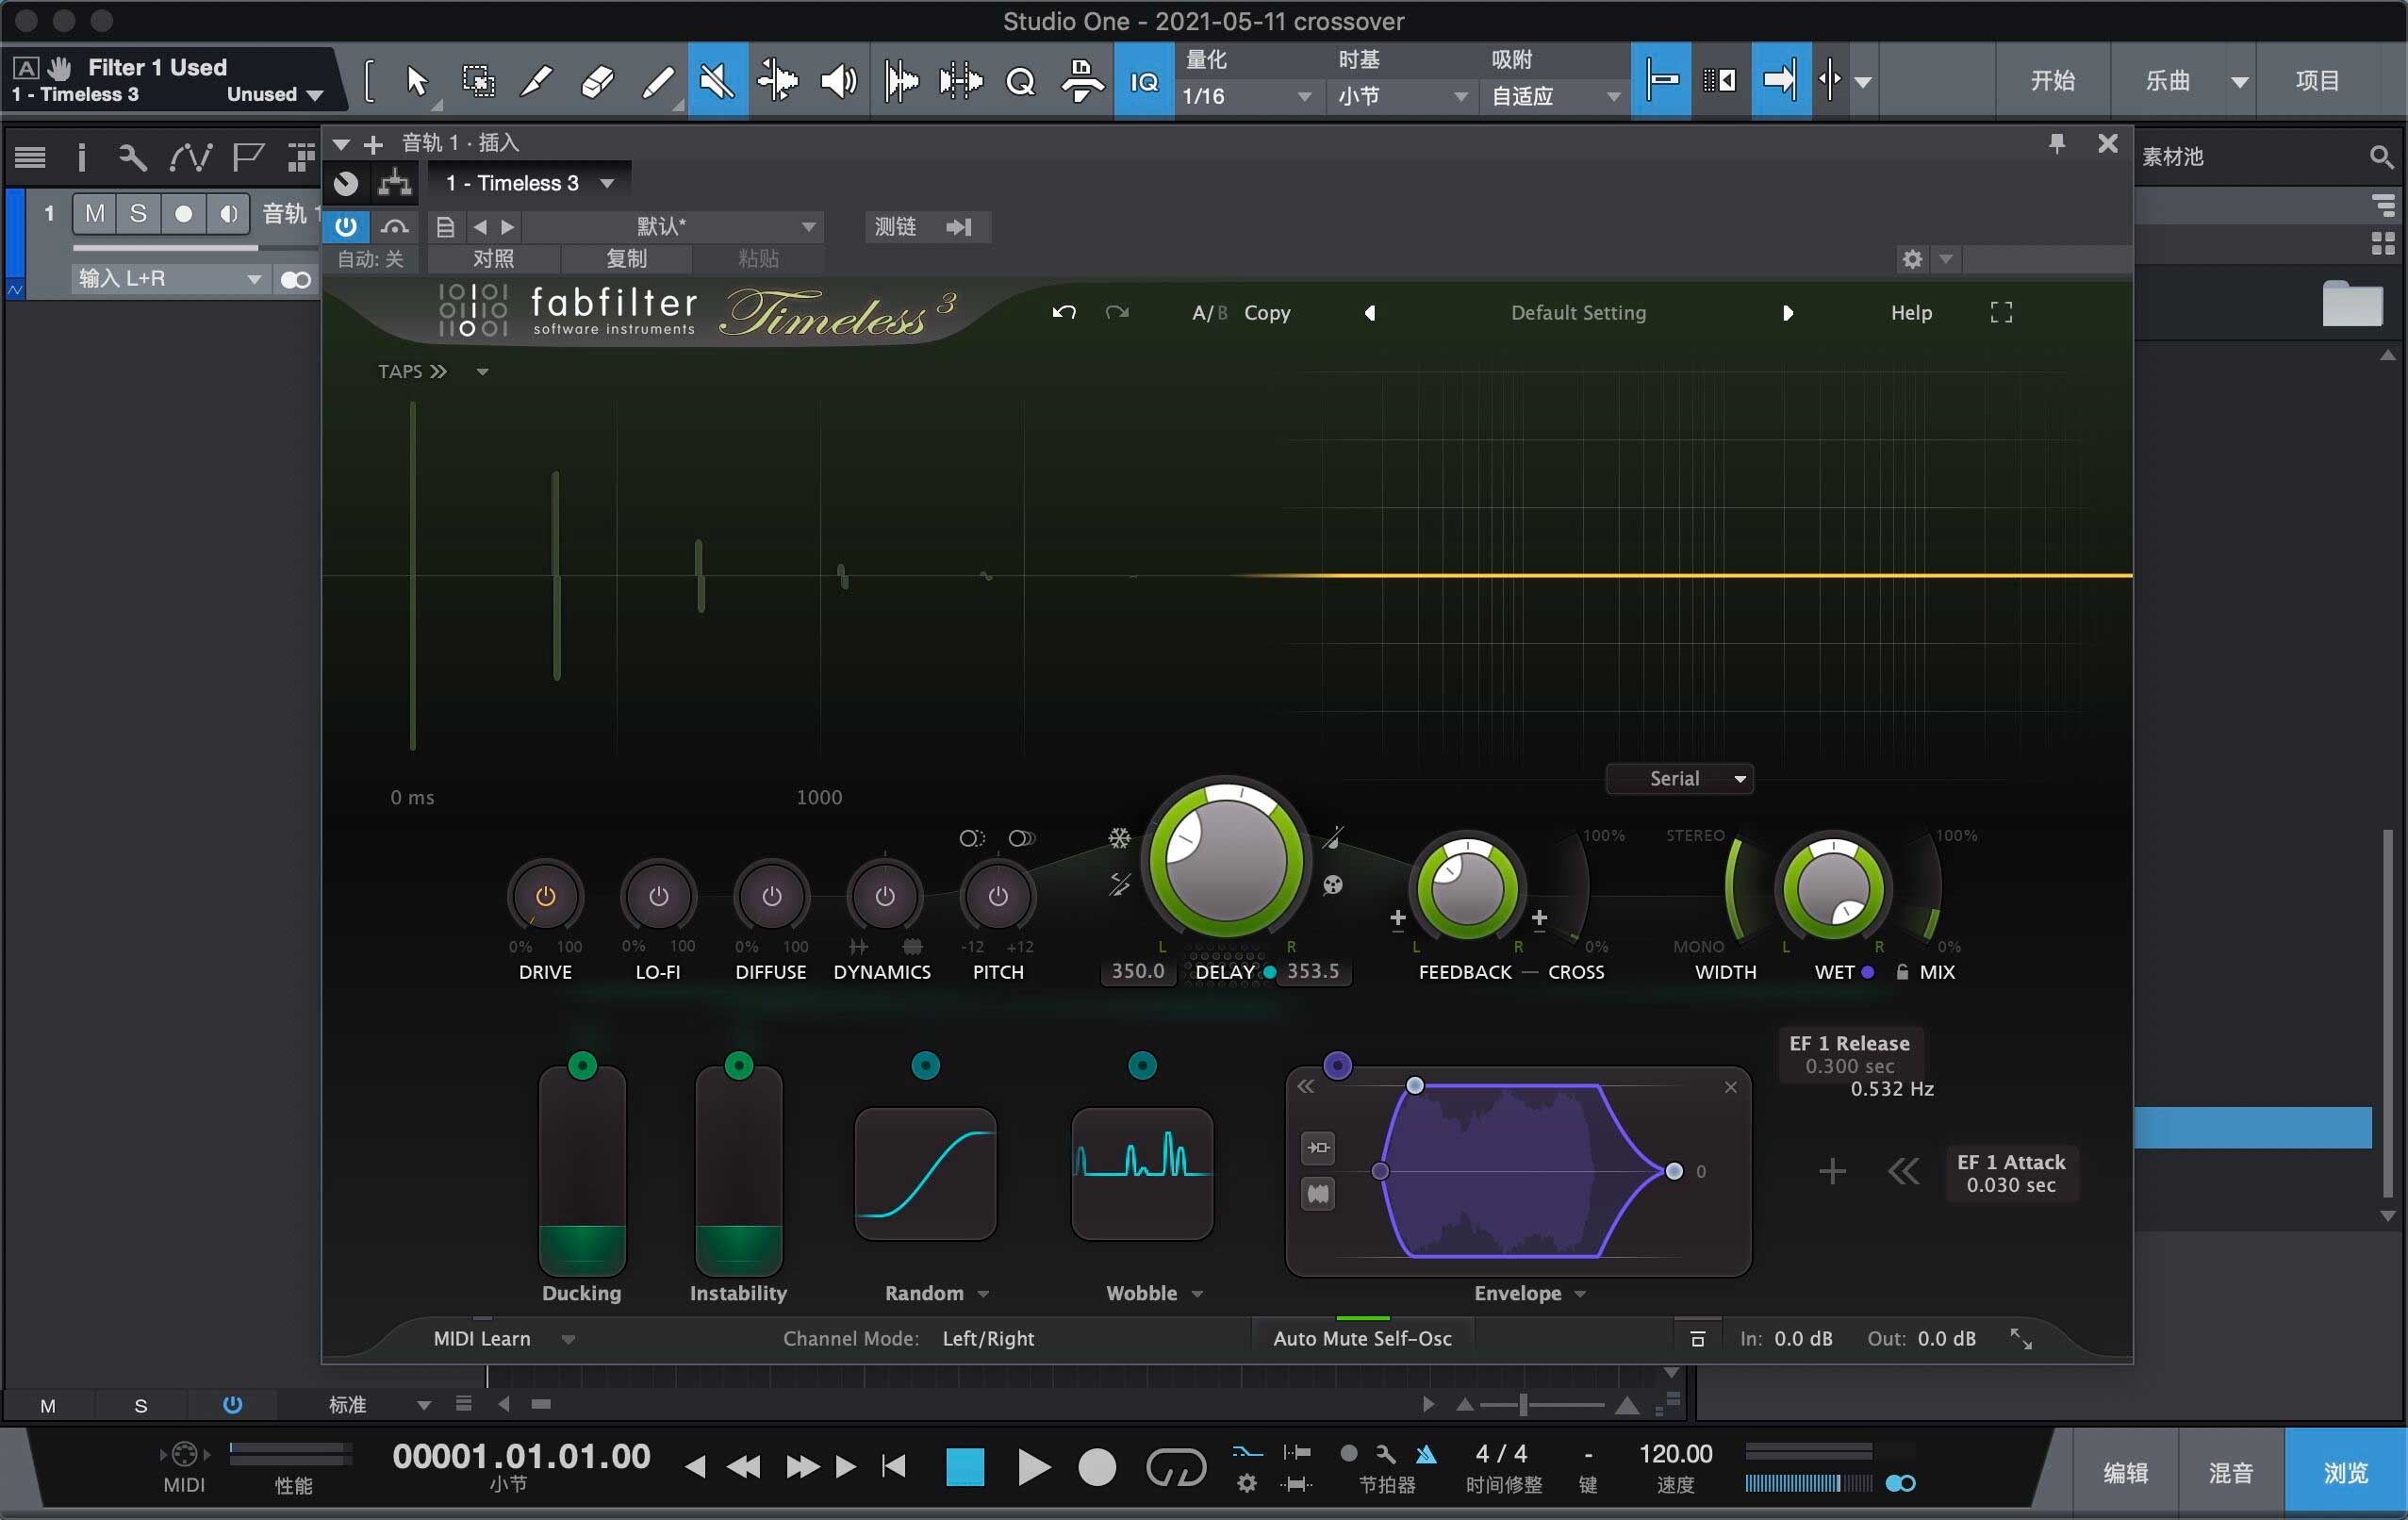Select the Arrow tool in toolbar
Viewport: 2408px width, 1520px height.
point(417,81)
